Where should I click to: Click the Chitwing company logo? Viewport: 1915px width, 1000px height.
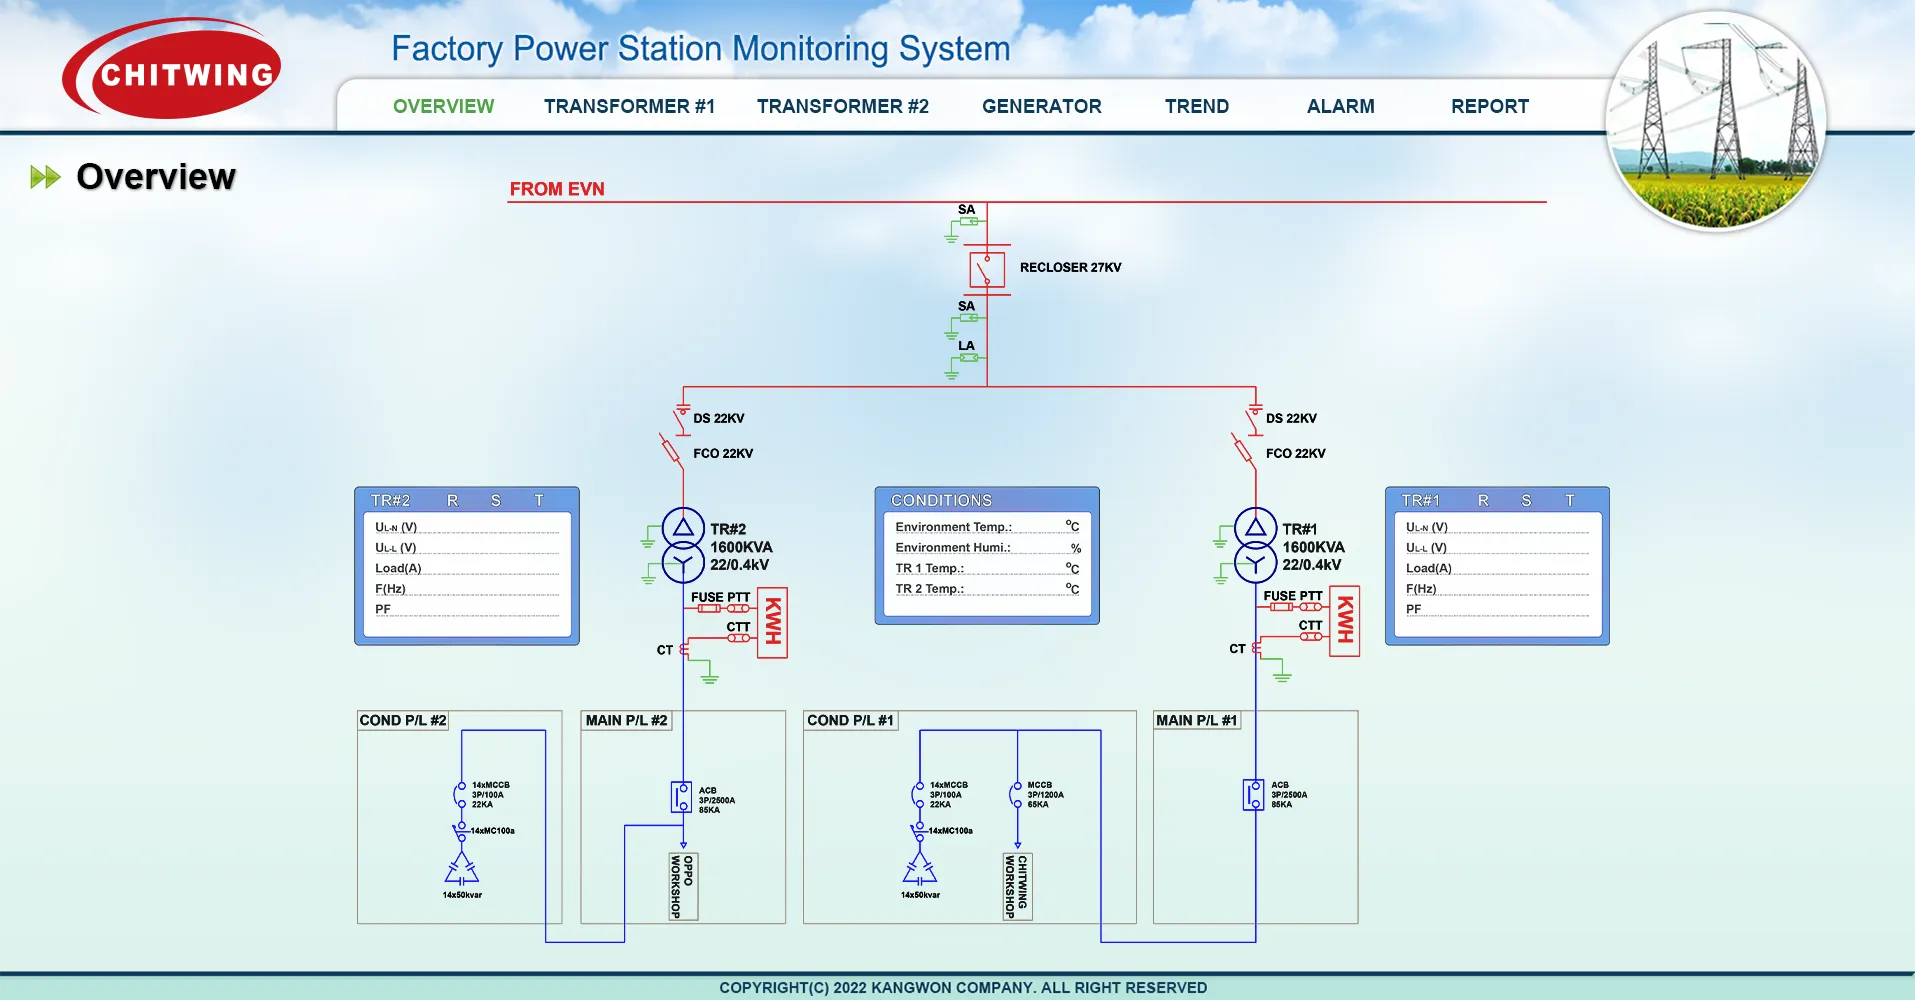pos(172,72)
